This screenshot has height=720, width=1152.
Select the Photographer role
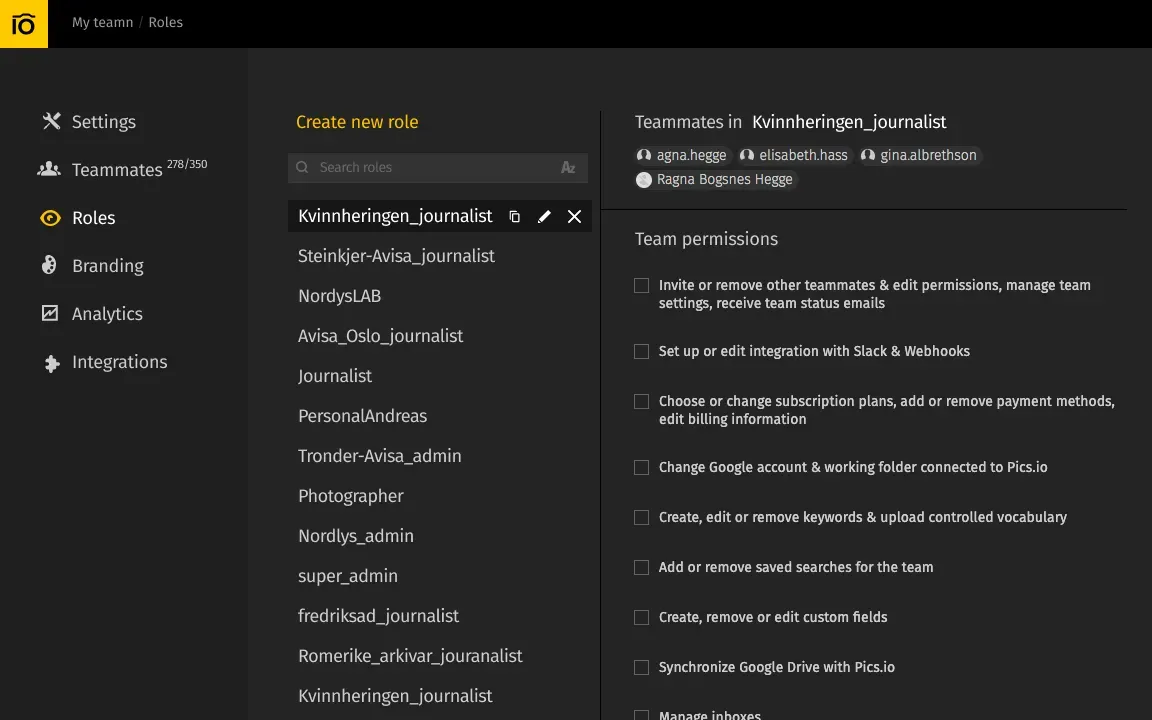coord(351,496)
